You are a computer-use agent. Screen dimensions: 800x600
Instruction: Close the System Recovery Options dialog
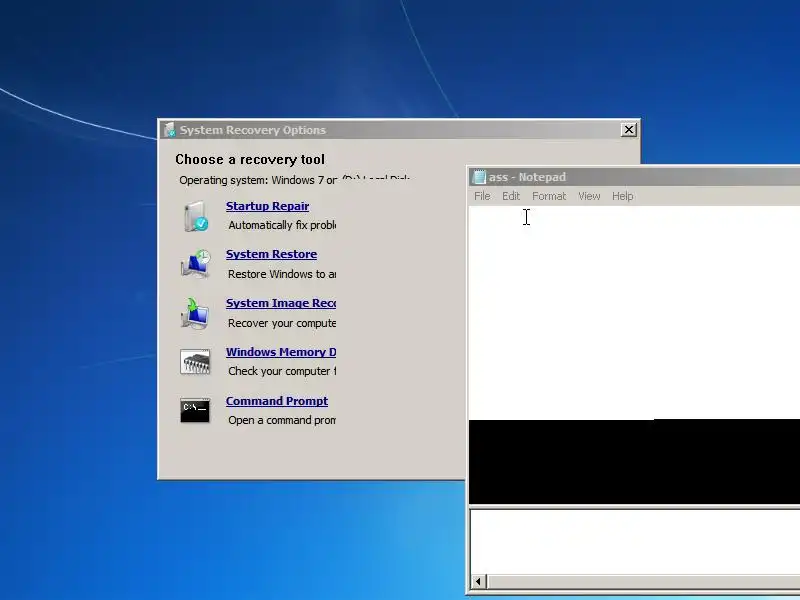(629, 130)
